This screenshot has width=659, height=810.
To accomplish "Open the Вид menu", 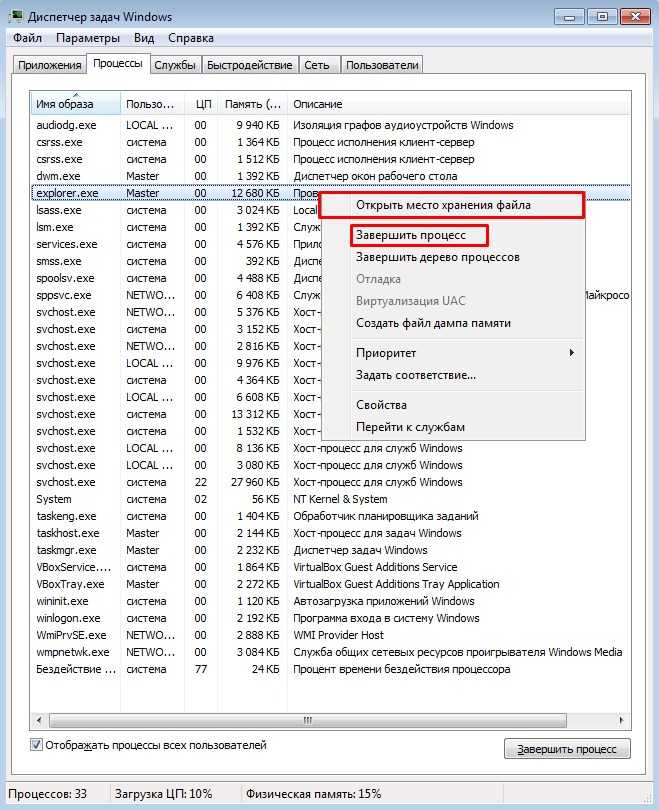I will click(x=144, y=38).
